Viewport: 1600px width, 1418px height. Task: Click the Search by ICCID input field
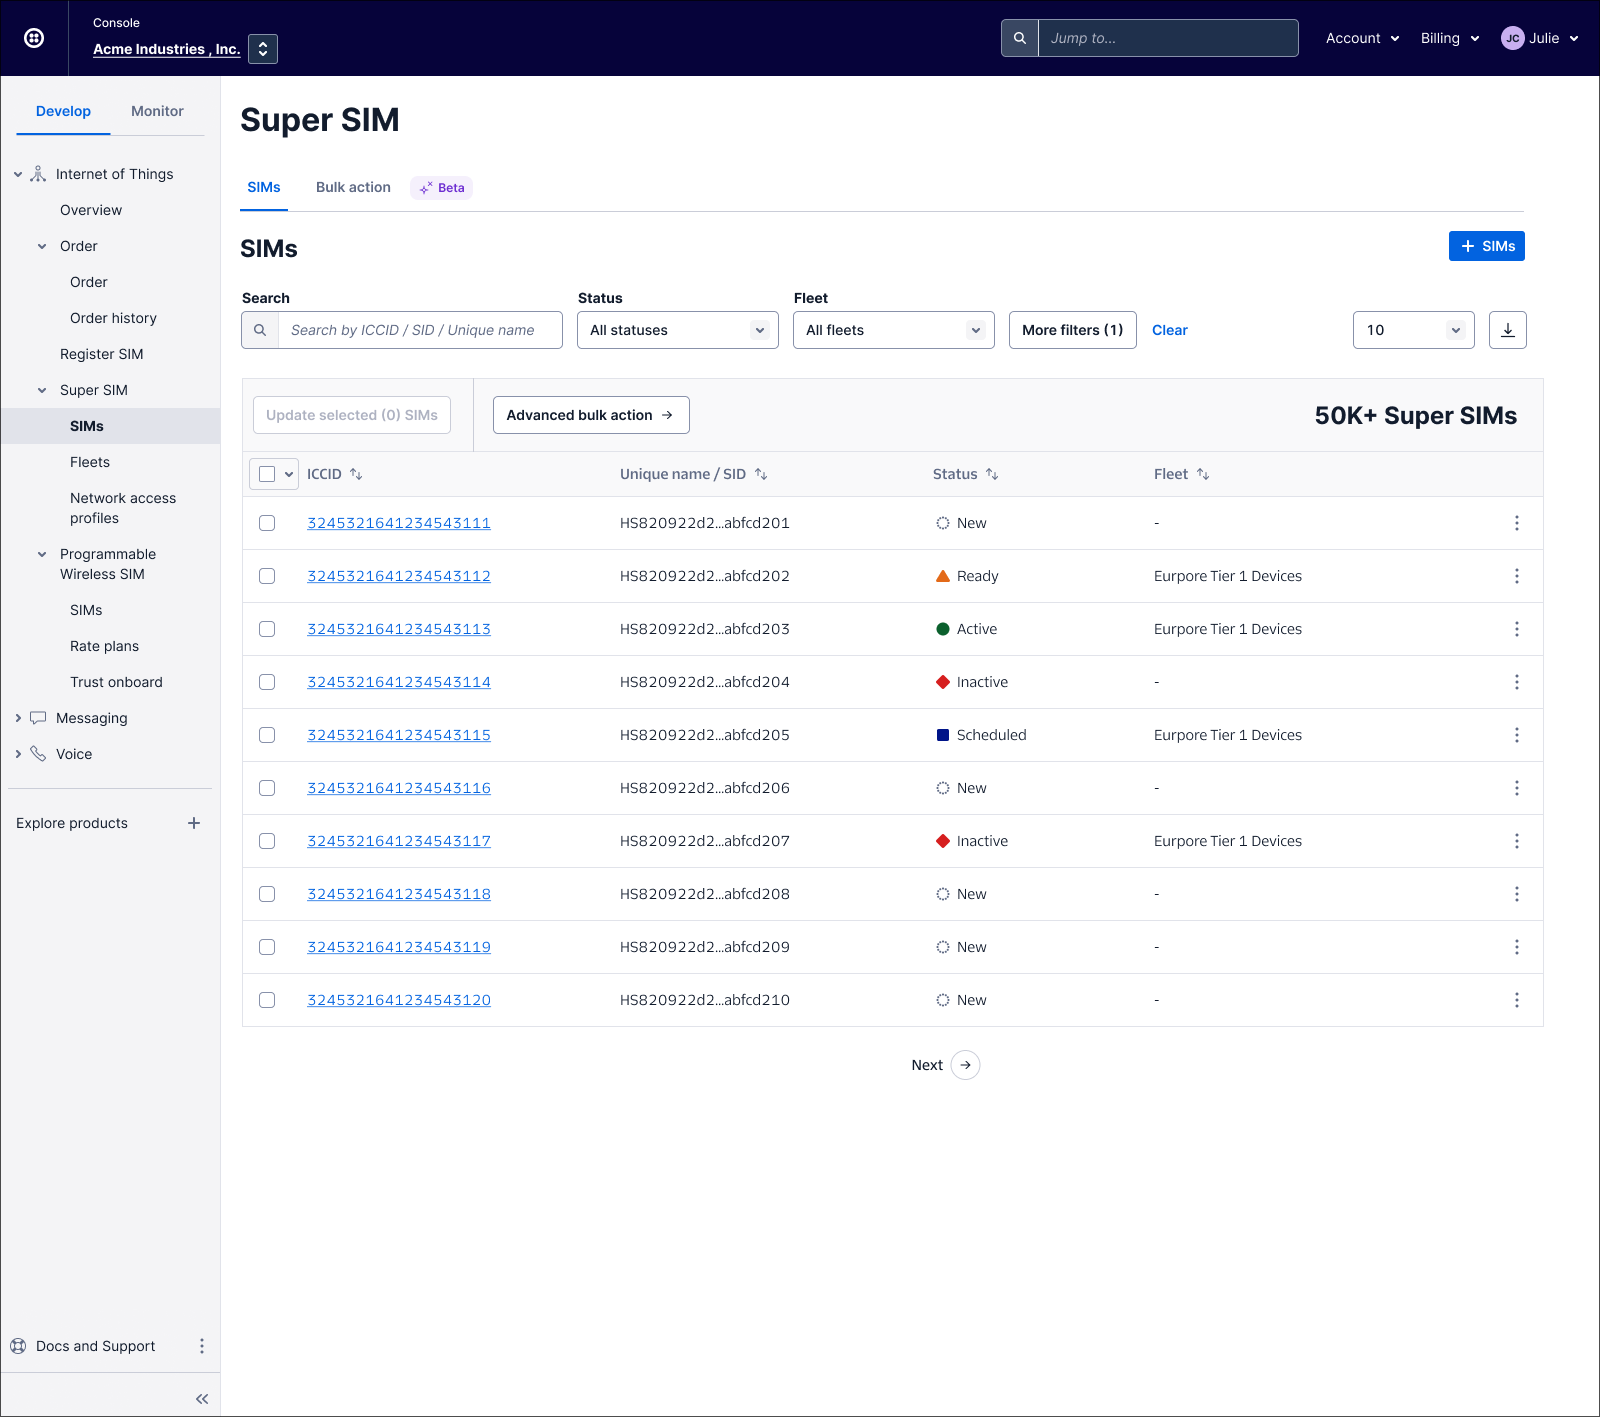tap(420, 330)
